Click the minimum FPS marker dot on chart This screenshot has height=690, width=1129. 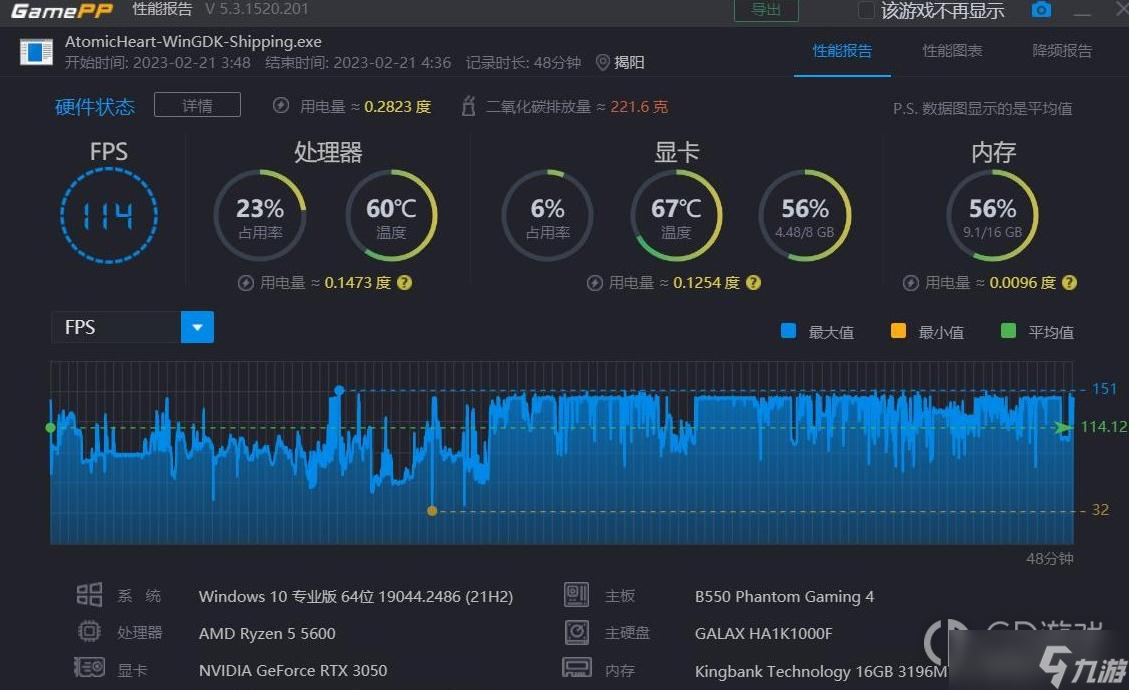[432, 511]
